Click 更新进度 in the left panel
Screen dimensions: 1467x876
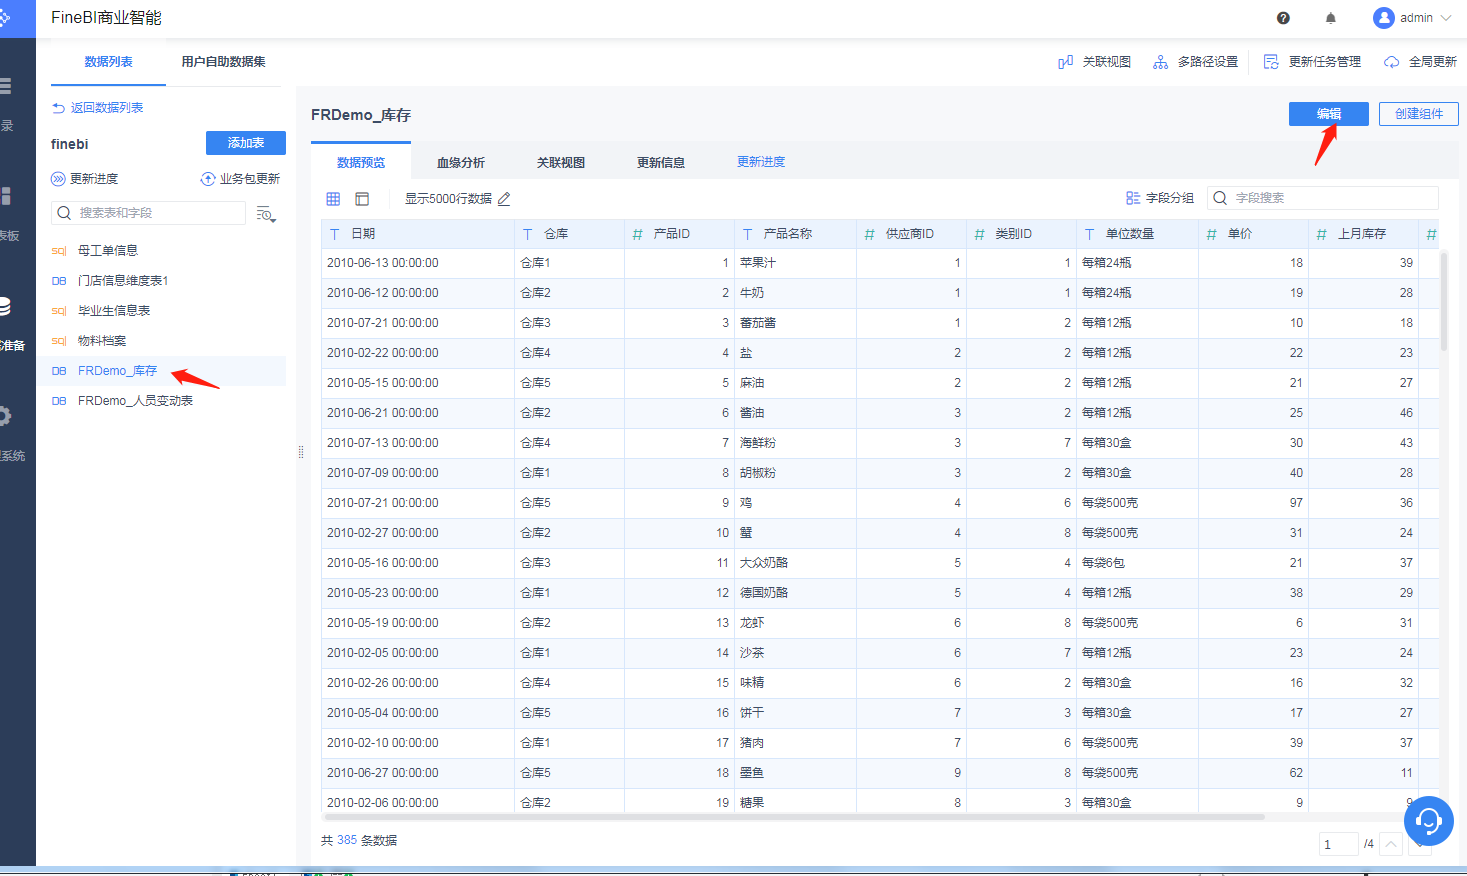click(85, 179)
